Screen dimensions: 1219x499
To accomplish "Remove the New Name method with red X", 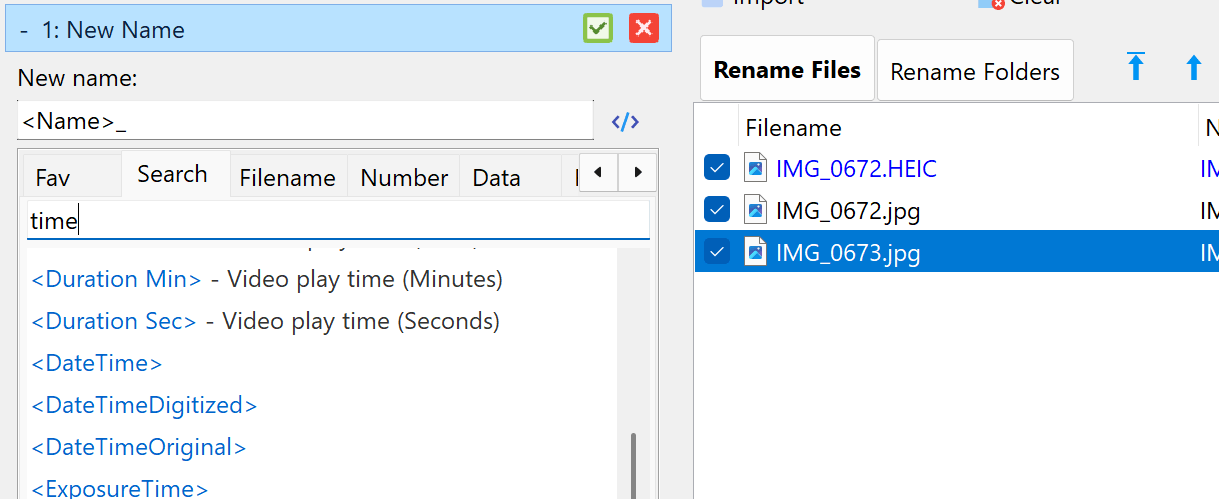I will [644, 29].
